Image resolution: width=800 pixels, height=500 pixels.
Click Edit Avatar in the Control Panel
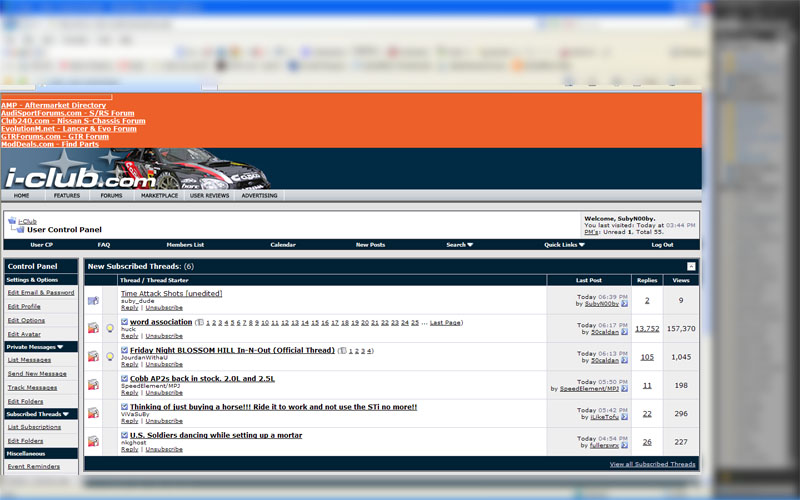(23, 334)
